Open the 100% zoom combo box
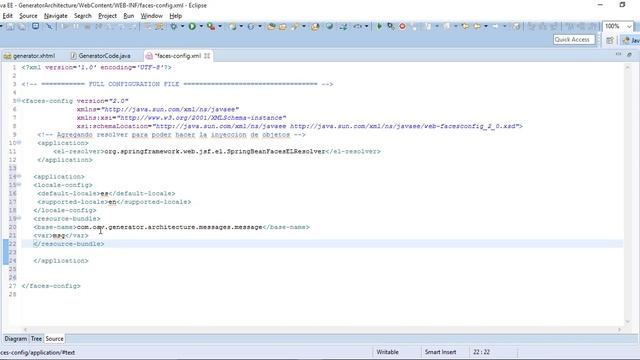The width and height of the screenshot is (640, 360). 618,26
